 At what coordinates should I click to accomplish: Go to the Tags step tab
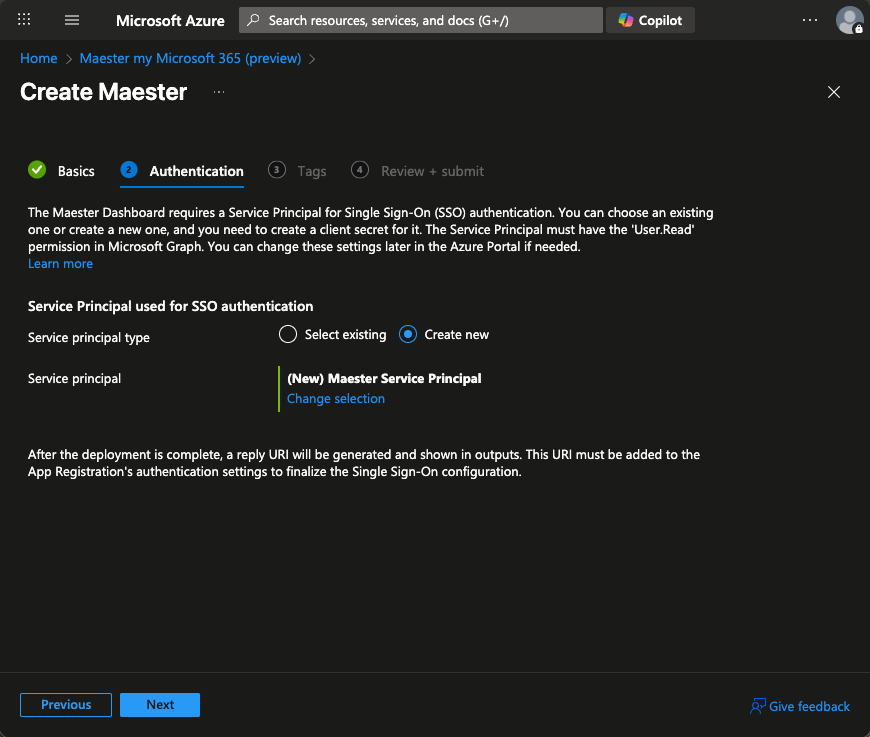311,171
